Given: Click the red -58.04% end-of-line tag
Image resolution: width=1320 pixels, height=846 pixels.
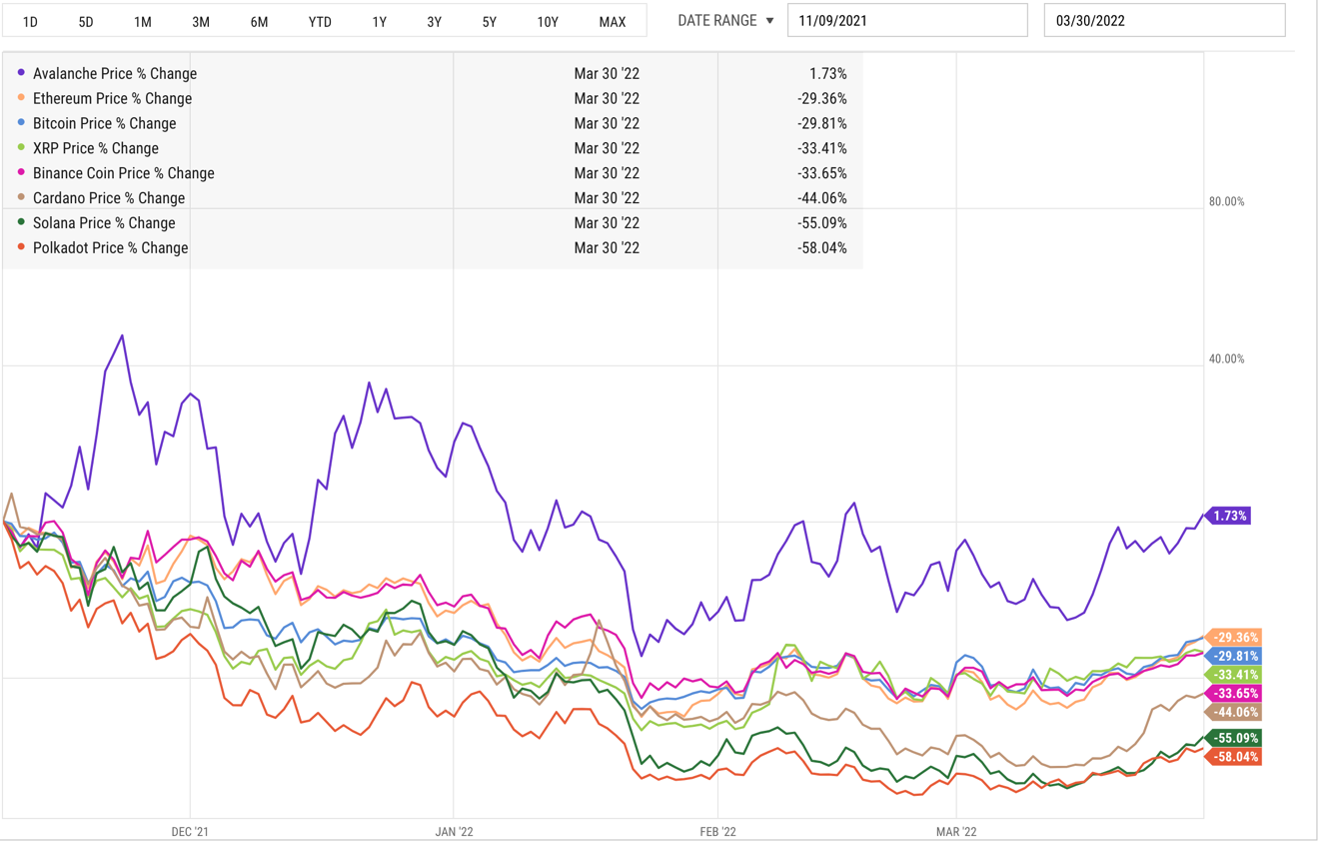Looking at the screenshot, I should tap(1233, 757).
